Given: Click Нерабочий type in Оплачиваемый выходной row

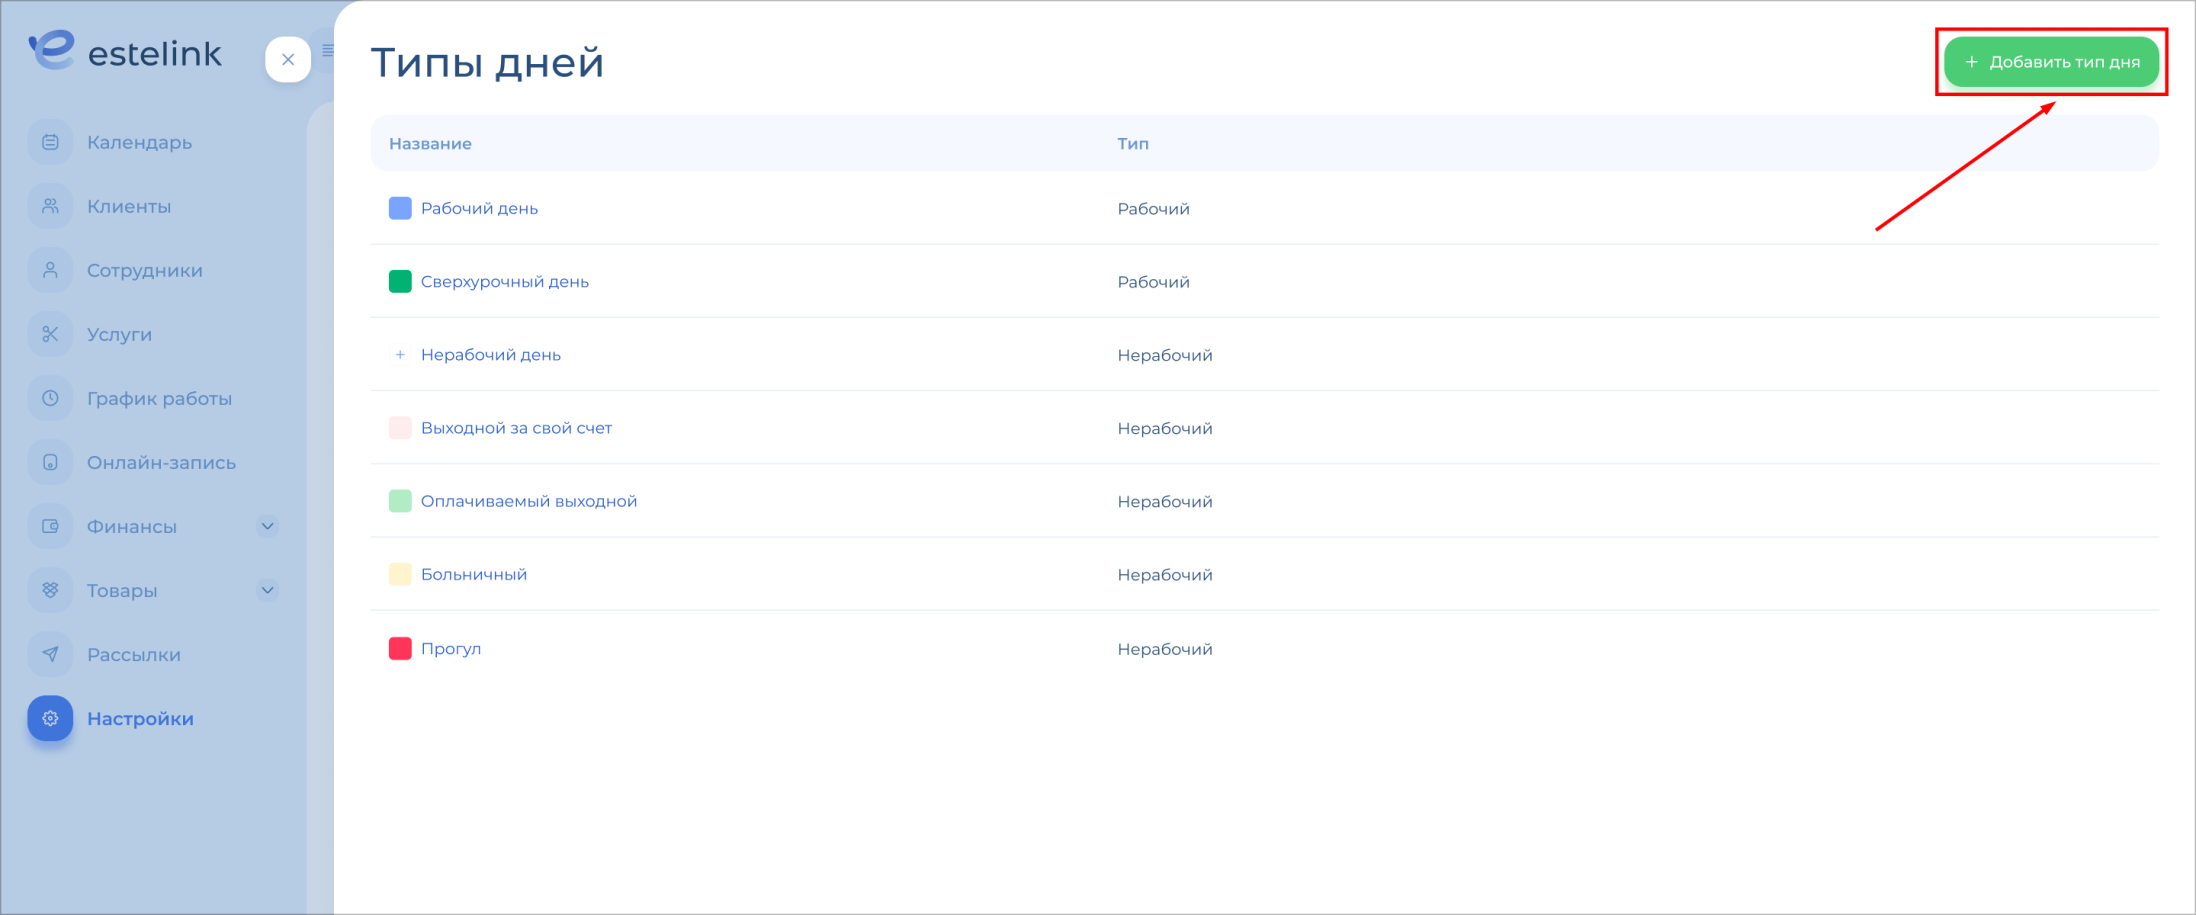Looking at the screenshot, I should coord(1165,501).
